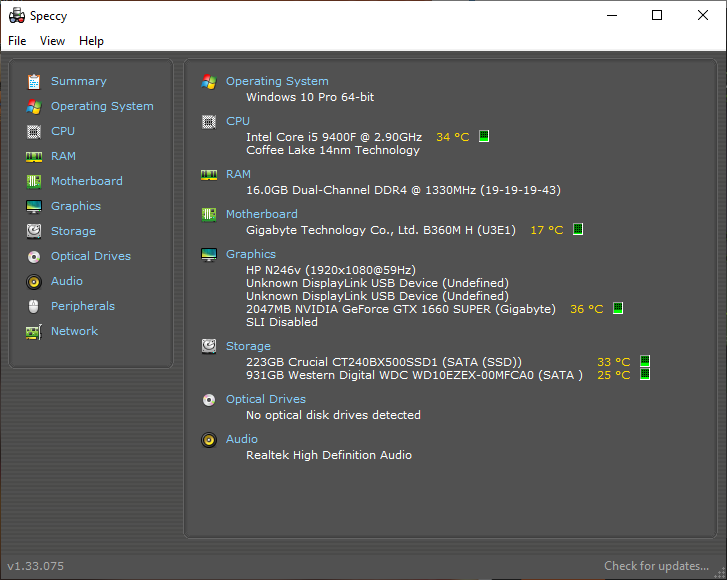Open the Help menu
Image resolution: width=727 pixels, height=580 pixels.
pyautogui.click(x=91, y=41)
